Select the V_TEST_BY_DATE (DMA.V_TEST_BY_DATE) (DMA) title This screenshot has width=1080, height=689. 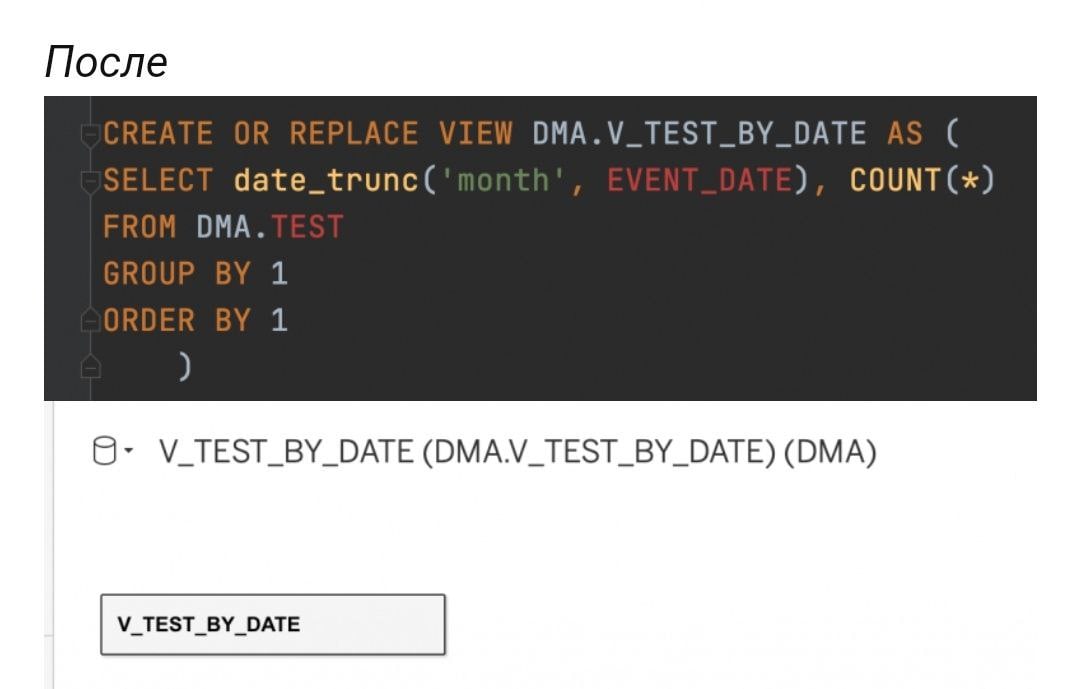point(517,453)
